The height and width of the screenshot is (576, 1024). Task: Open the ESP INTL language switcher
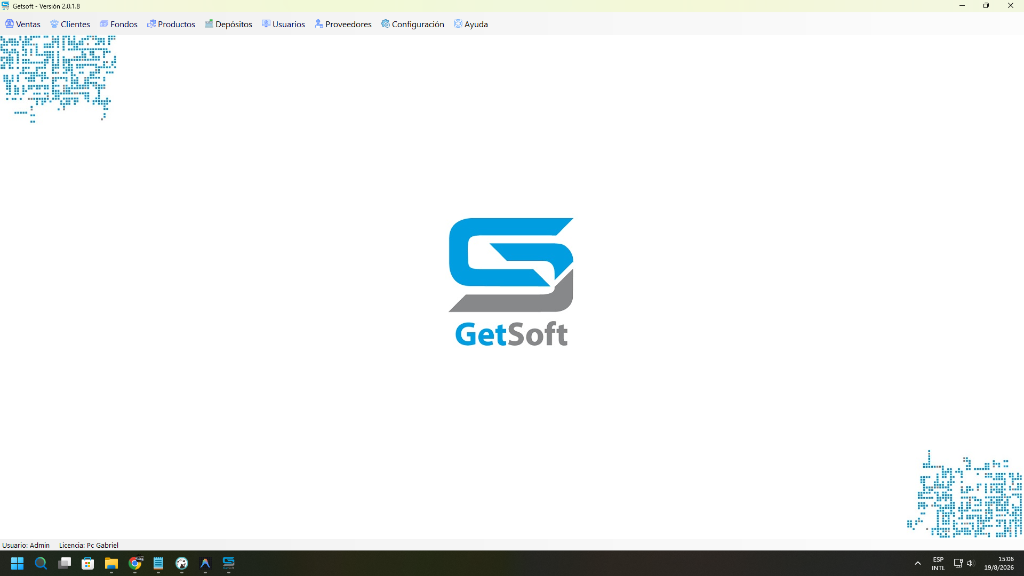(938, 563)
